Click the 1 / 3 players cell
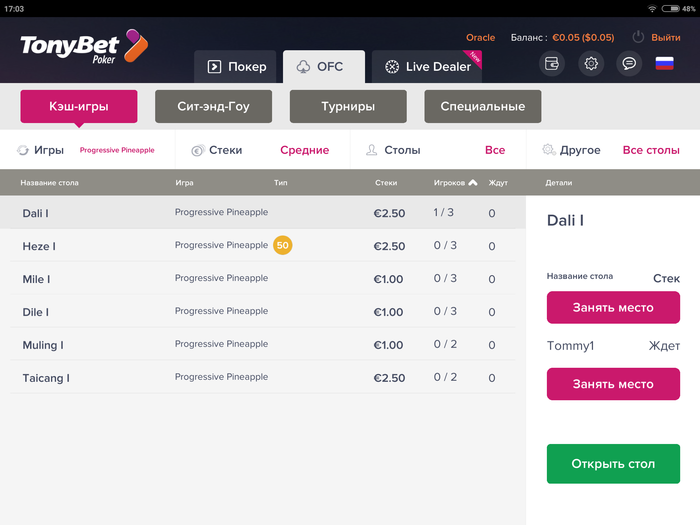Screen dimensions: 700x525 pos(443,212)
